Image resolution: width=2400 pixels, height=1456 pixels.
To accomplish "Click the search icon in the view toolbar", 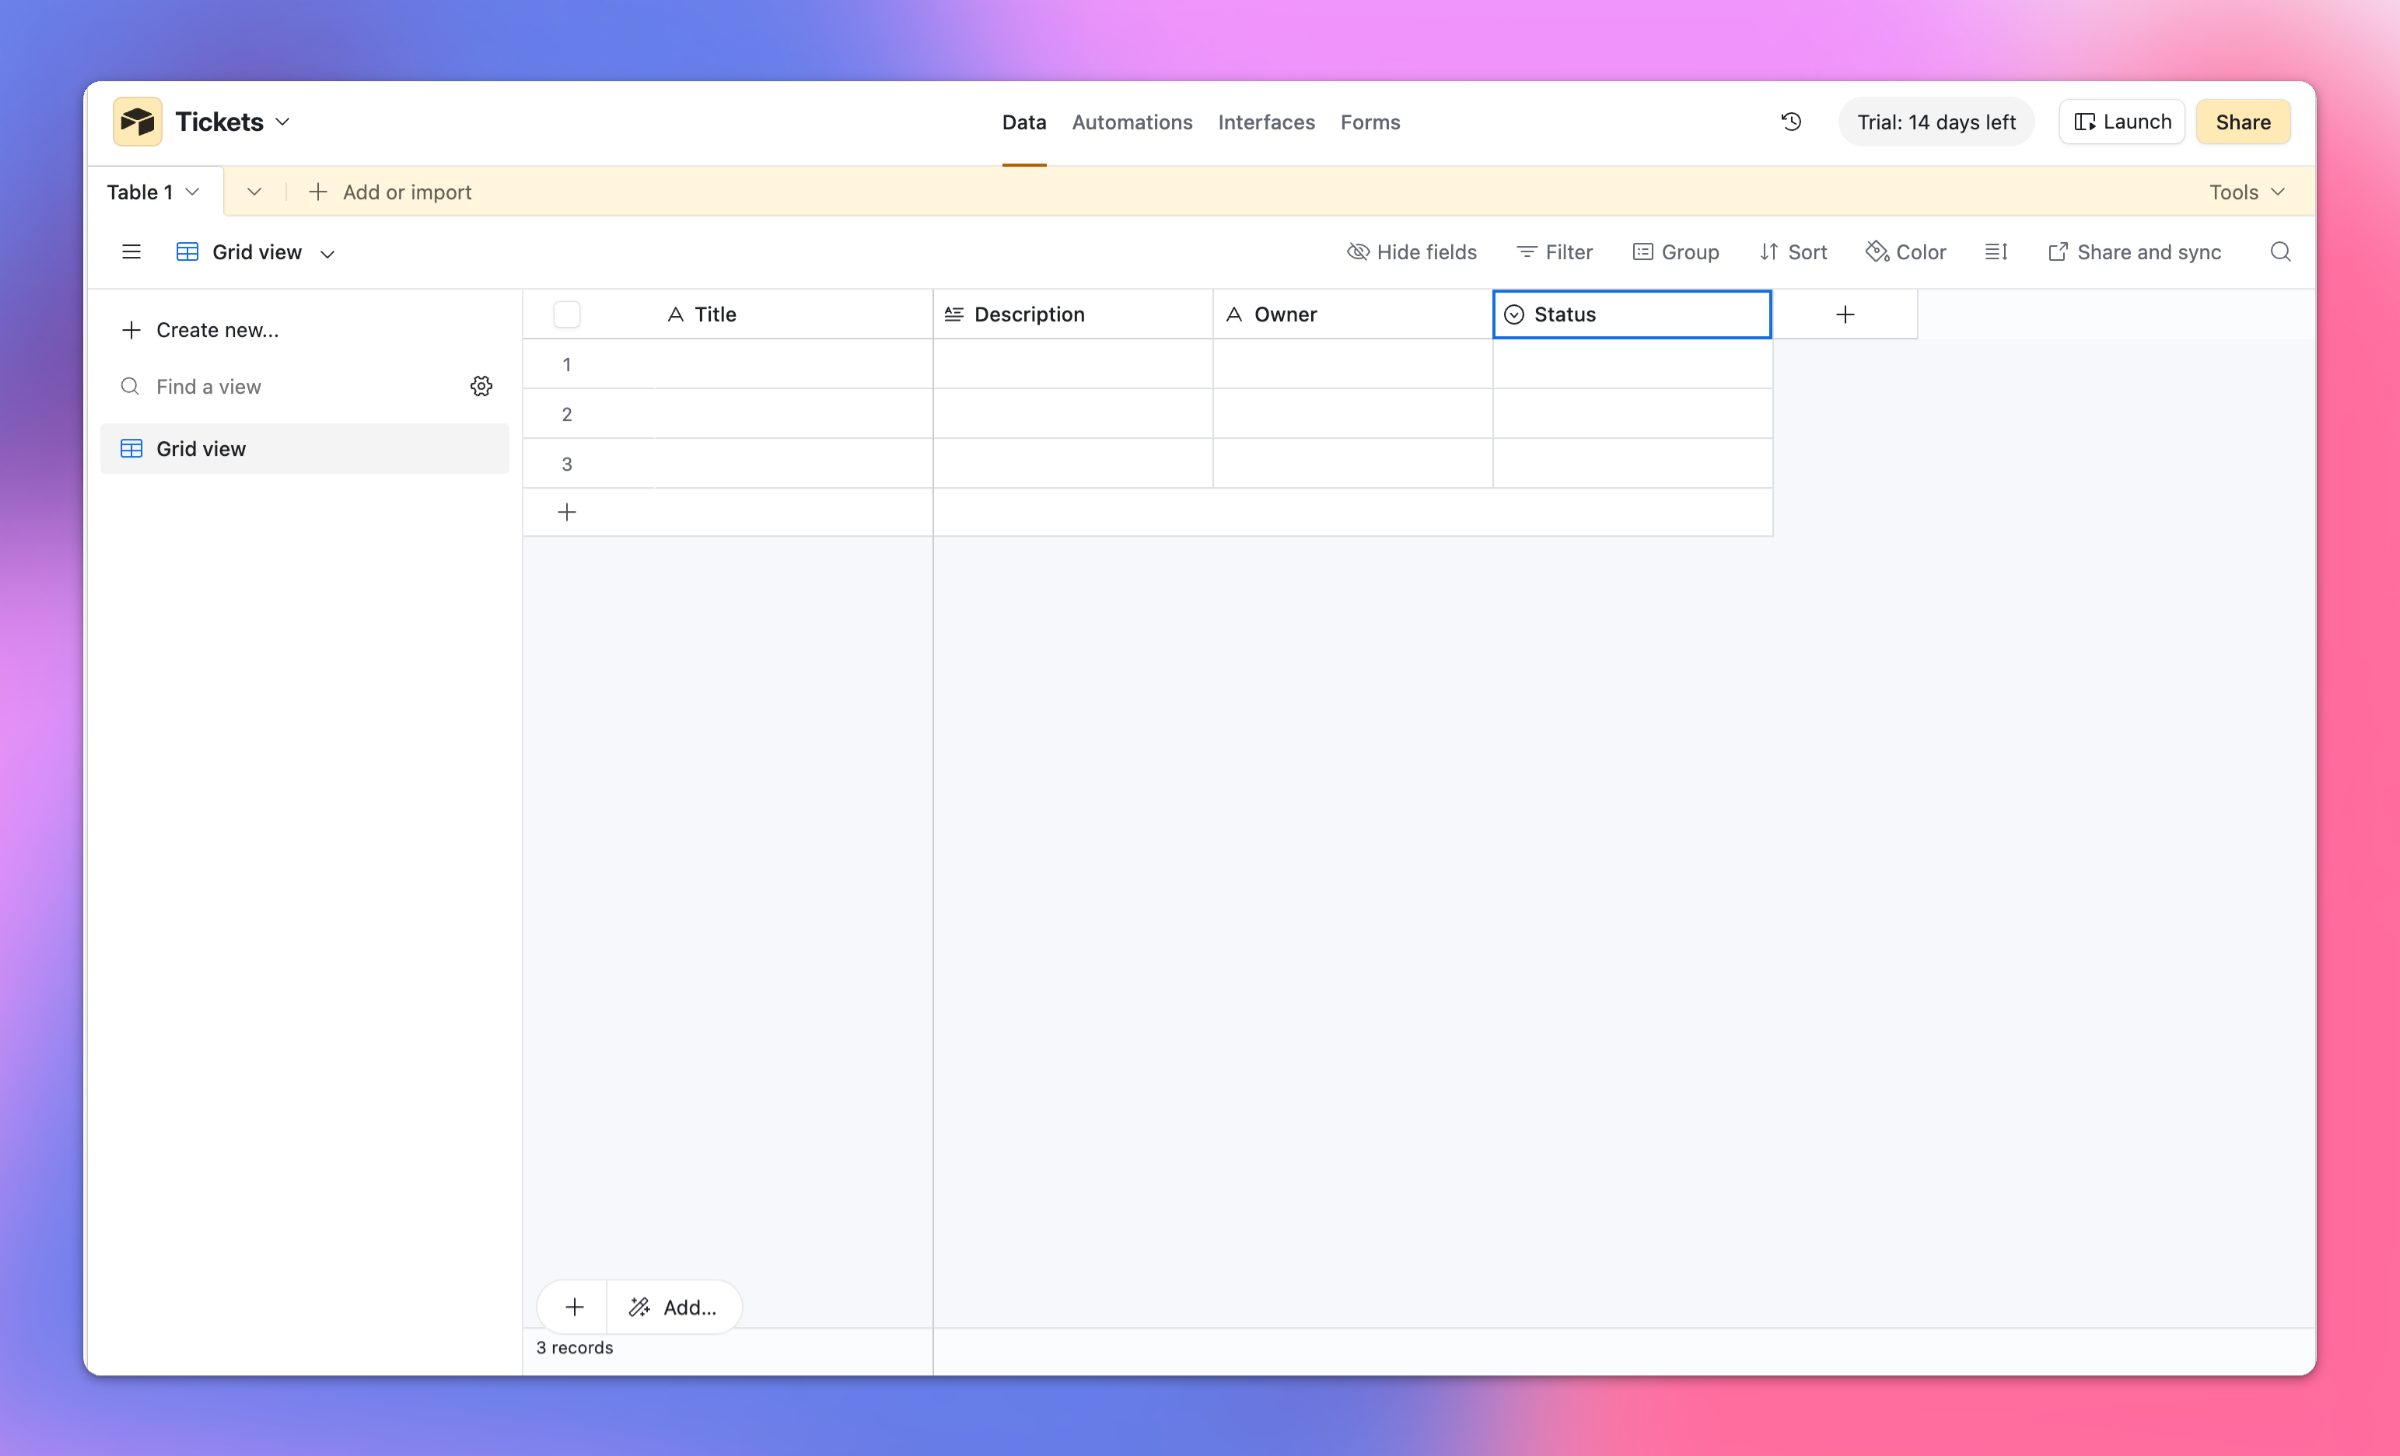I will point(2281,251).
